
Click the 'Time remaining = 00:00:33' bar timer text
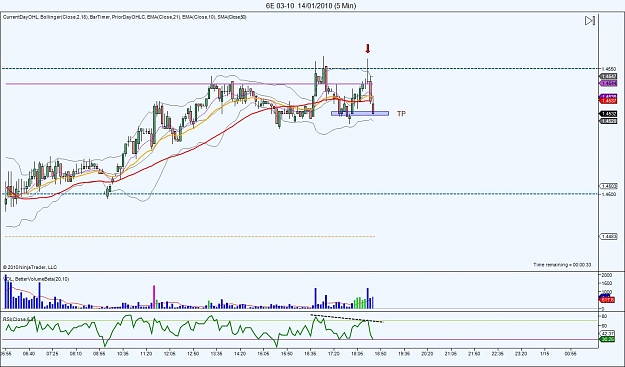(562, 265)
